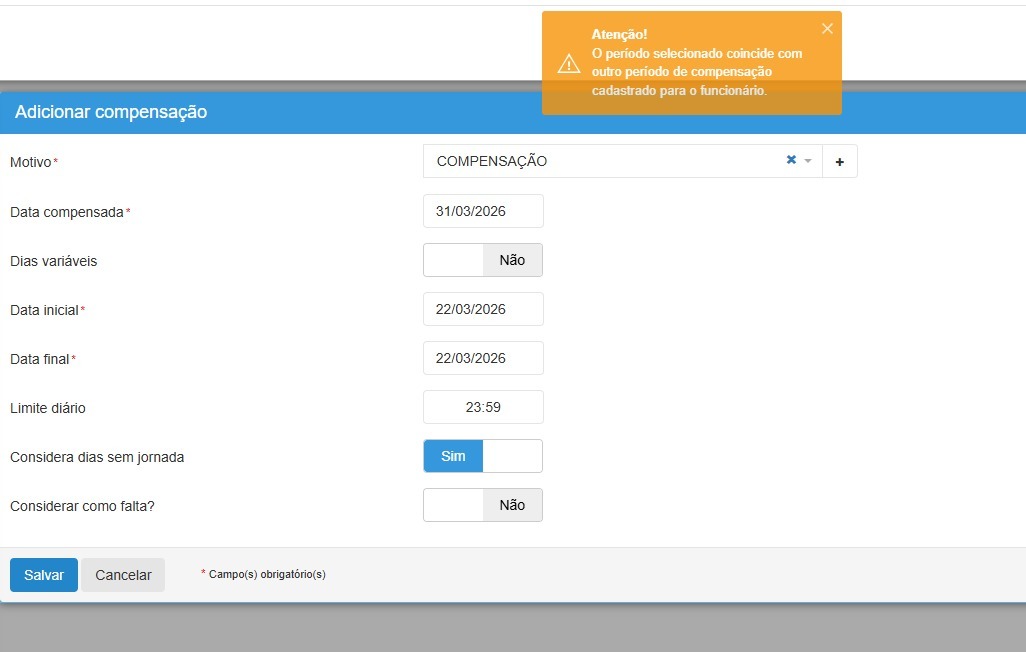Click the Motivo field label
Viewport: 1026px width, 652px height.
pyautogui.click(x=30, y=162)
